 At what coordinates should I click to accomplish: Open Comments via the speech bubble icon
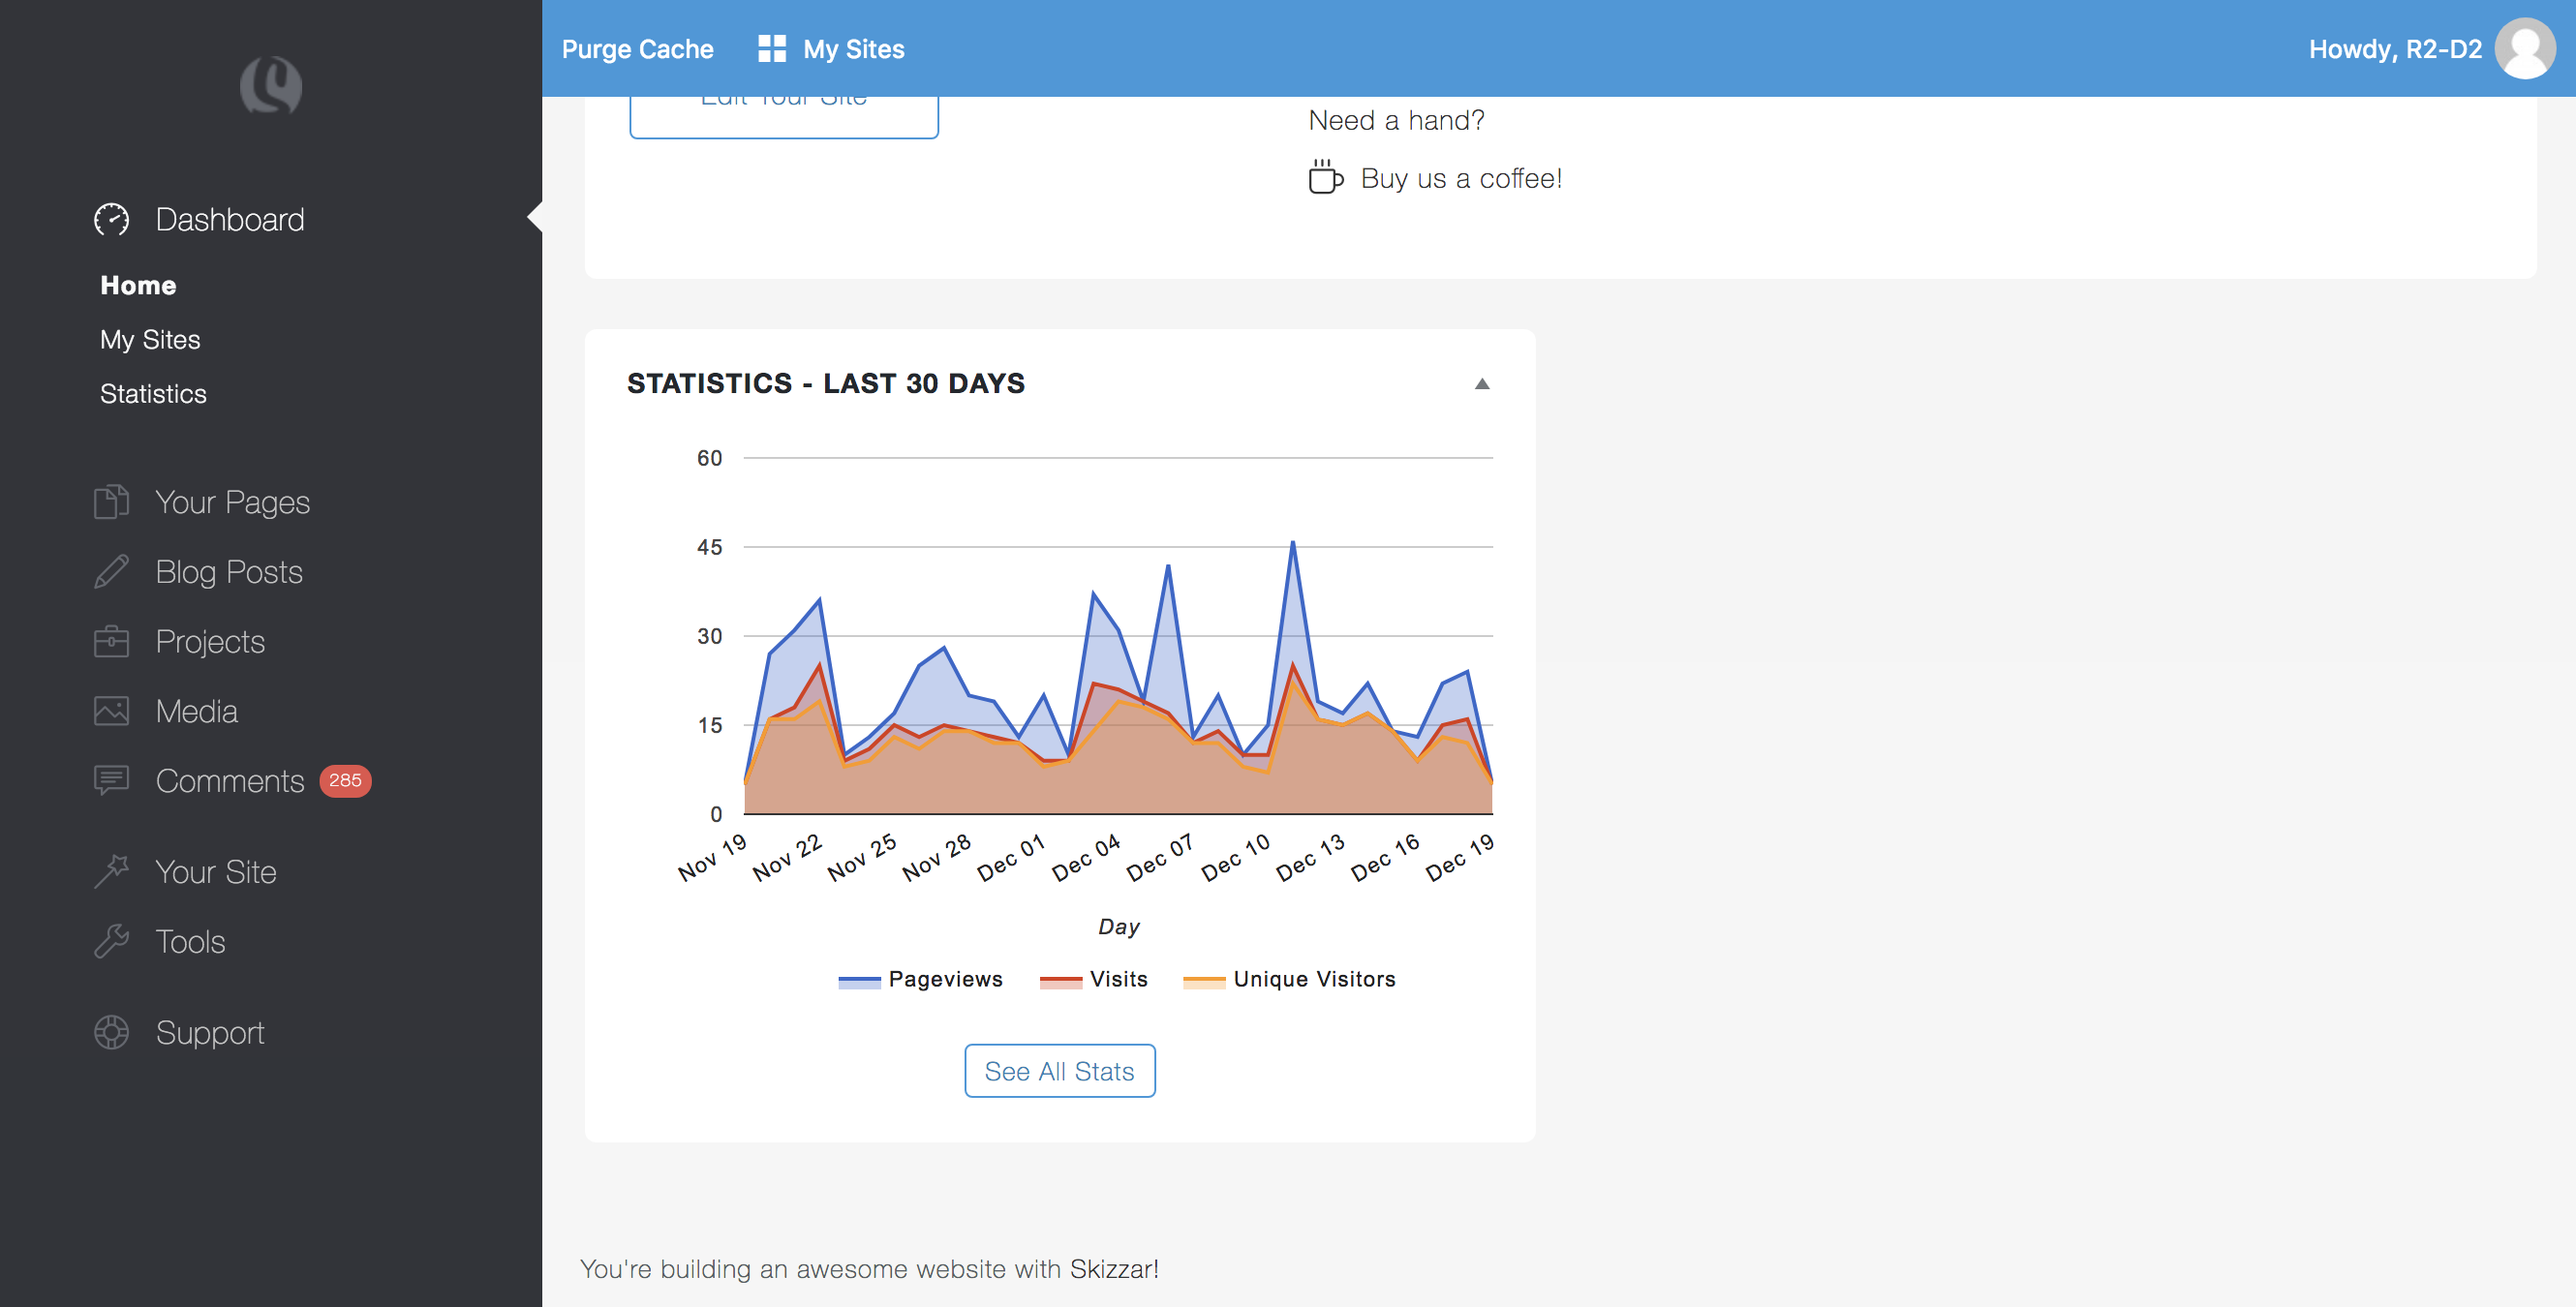[110, 780]
